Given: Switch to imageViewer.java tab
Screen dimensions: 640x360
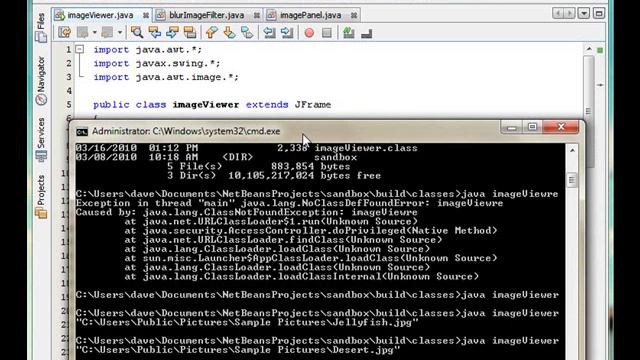Looking at the screenshot, I should point(100,15).
